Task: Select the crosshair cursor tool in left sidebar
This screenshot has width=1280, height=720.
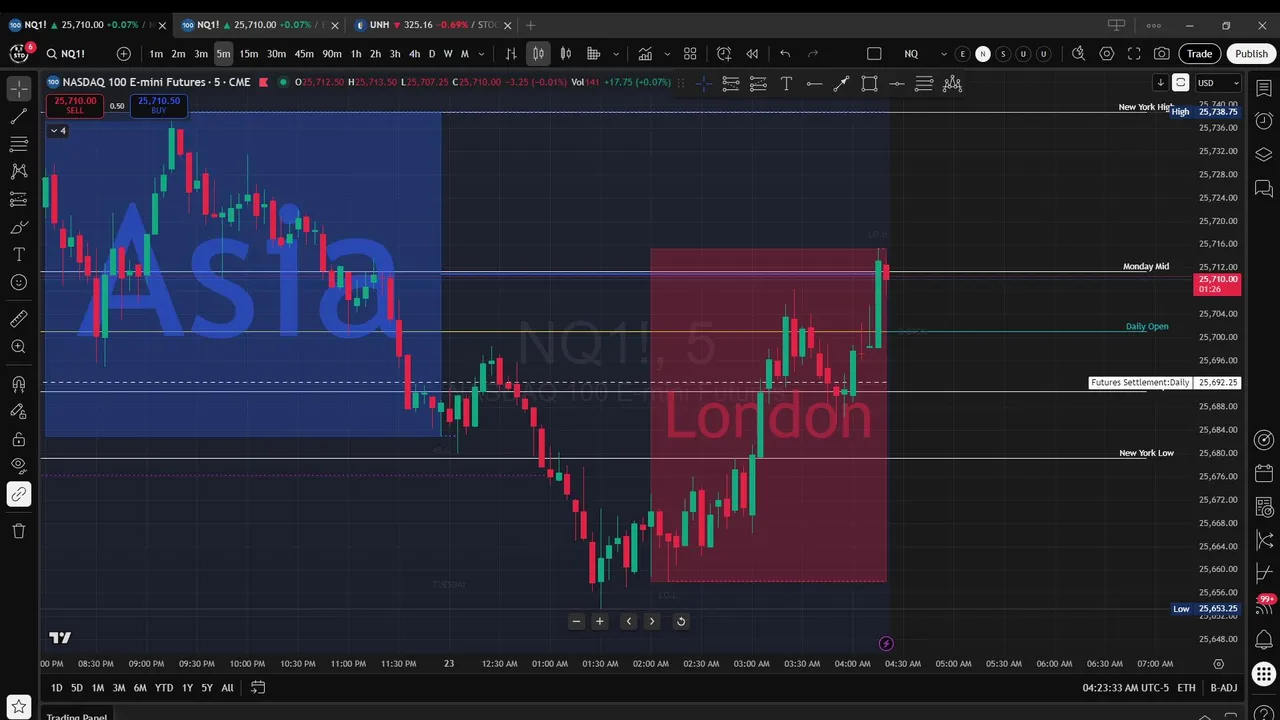Action: point(19,89)
